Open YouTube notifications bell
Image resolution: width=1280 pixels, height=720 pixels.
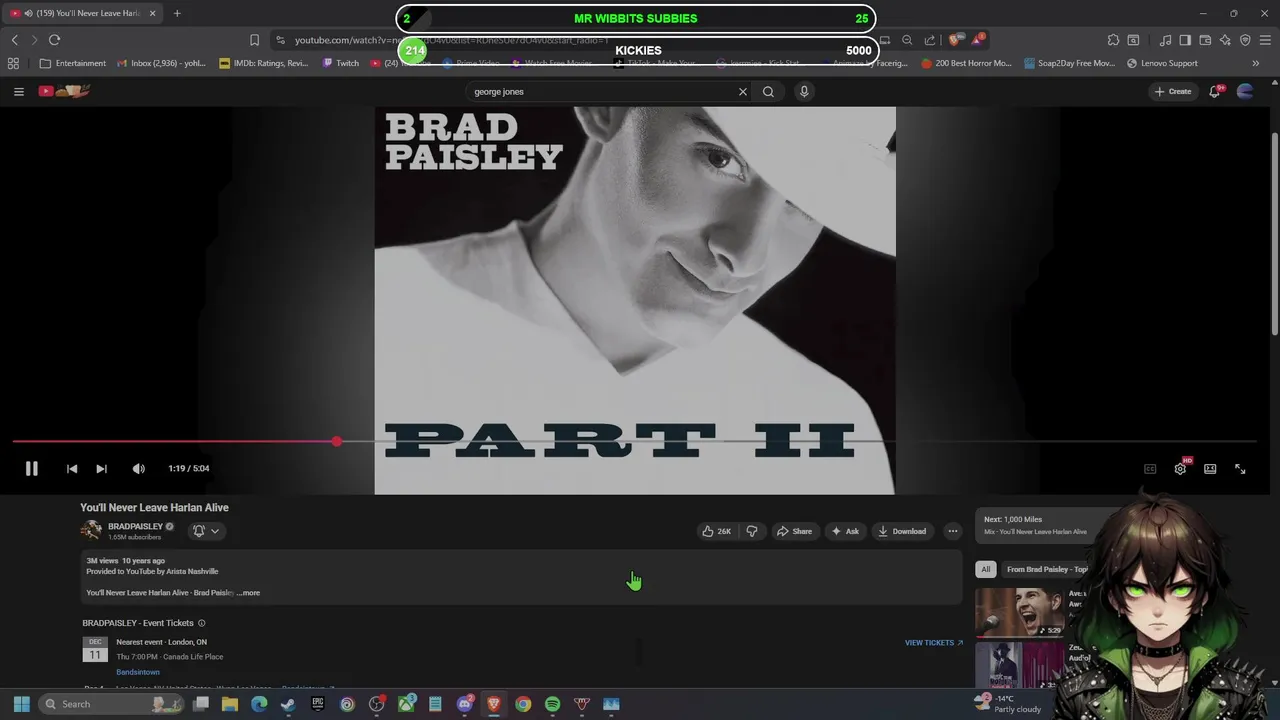[x=1215, y=91]
